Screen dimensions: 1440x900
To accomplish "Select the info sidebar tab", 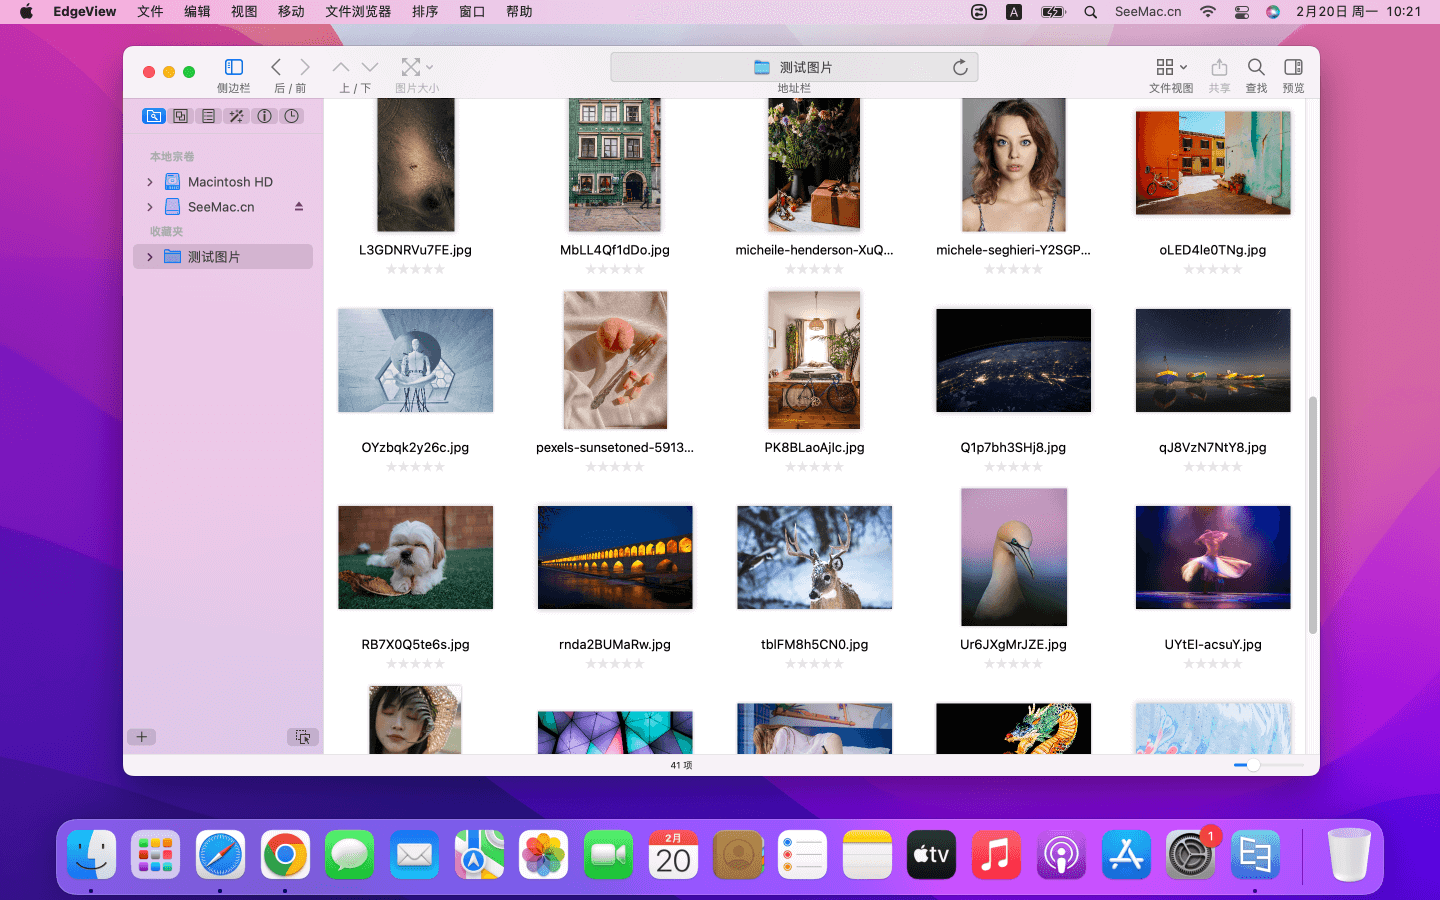I will (264, 116).
